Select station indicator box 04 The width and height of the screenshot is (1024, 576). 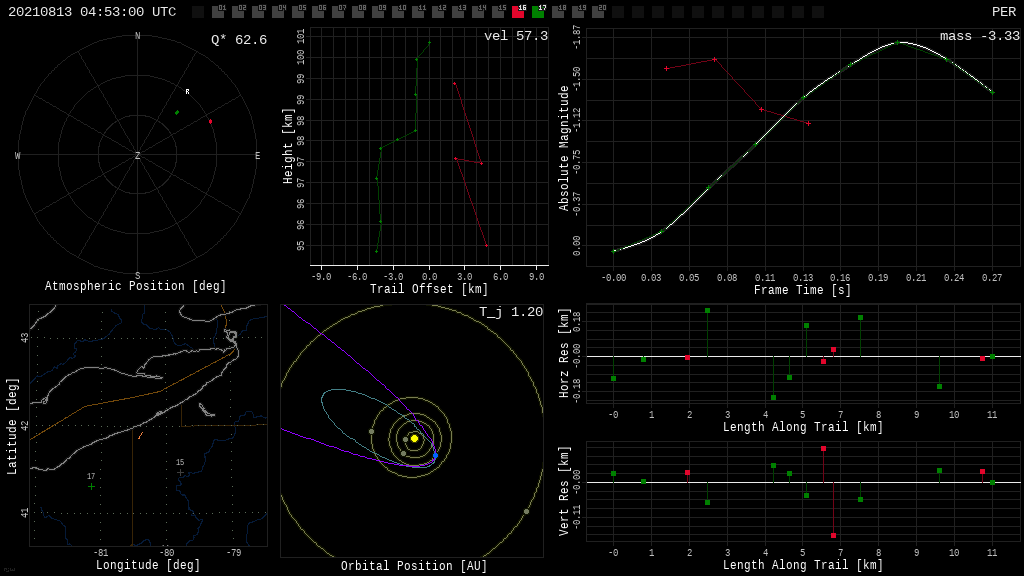point(278,11)
